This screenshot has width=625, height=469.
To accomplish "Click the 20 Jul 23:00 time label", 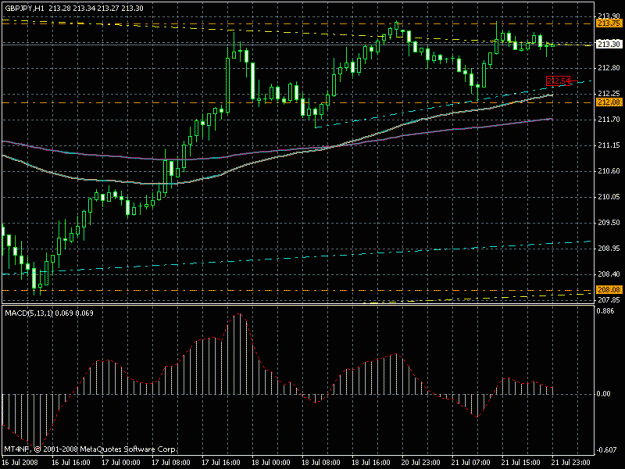I will click(421, 463).
